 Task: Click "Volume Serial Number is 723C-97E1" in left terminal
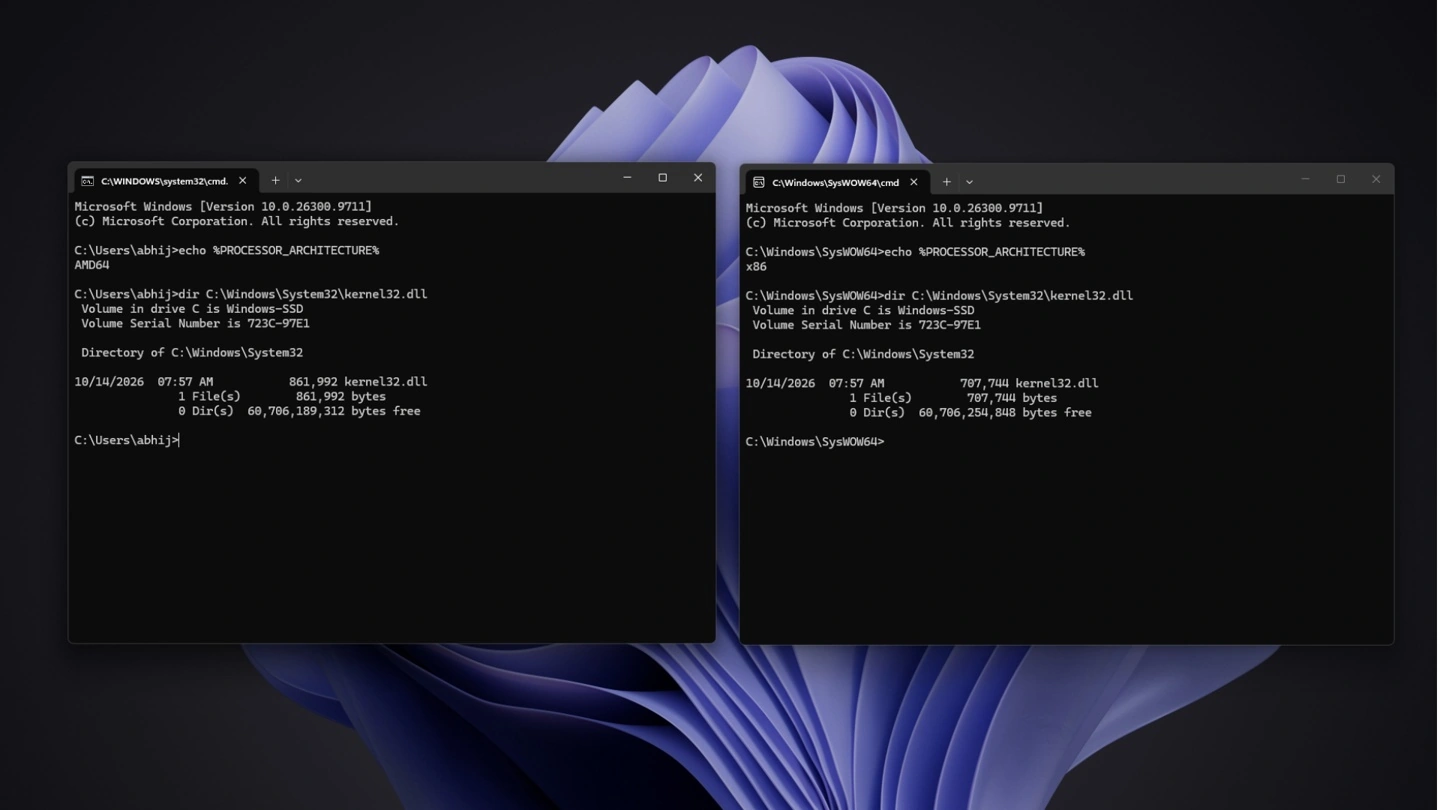(195, 323)
